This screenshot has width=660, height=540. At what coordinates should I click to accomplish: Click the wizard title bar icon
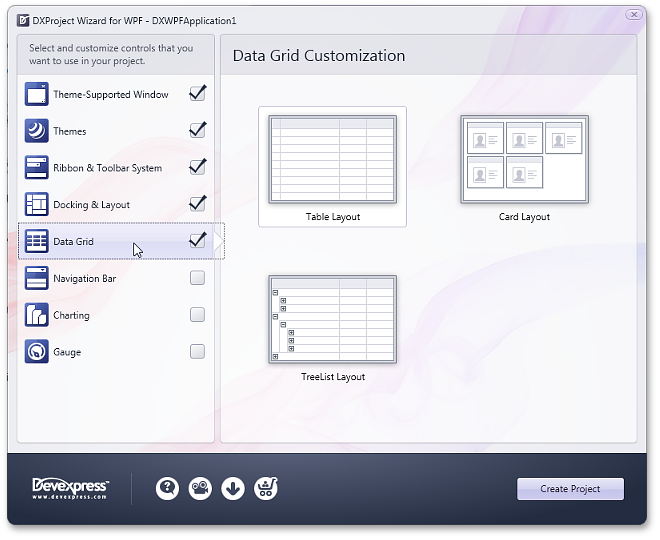point(23,20)
